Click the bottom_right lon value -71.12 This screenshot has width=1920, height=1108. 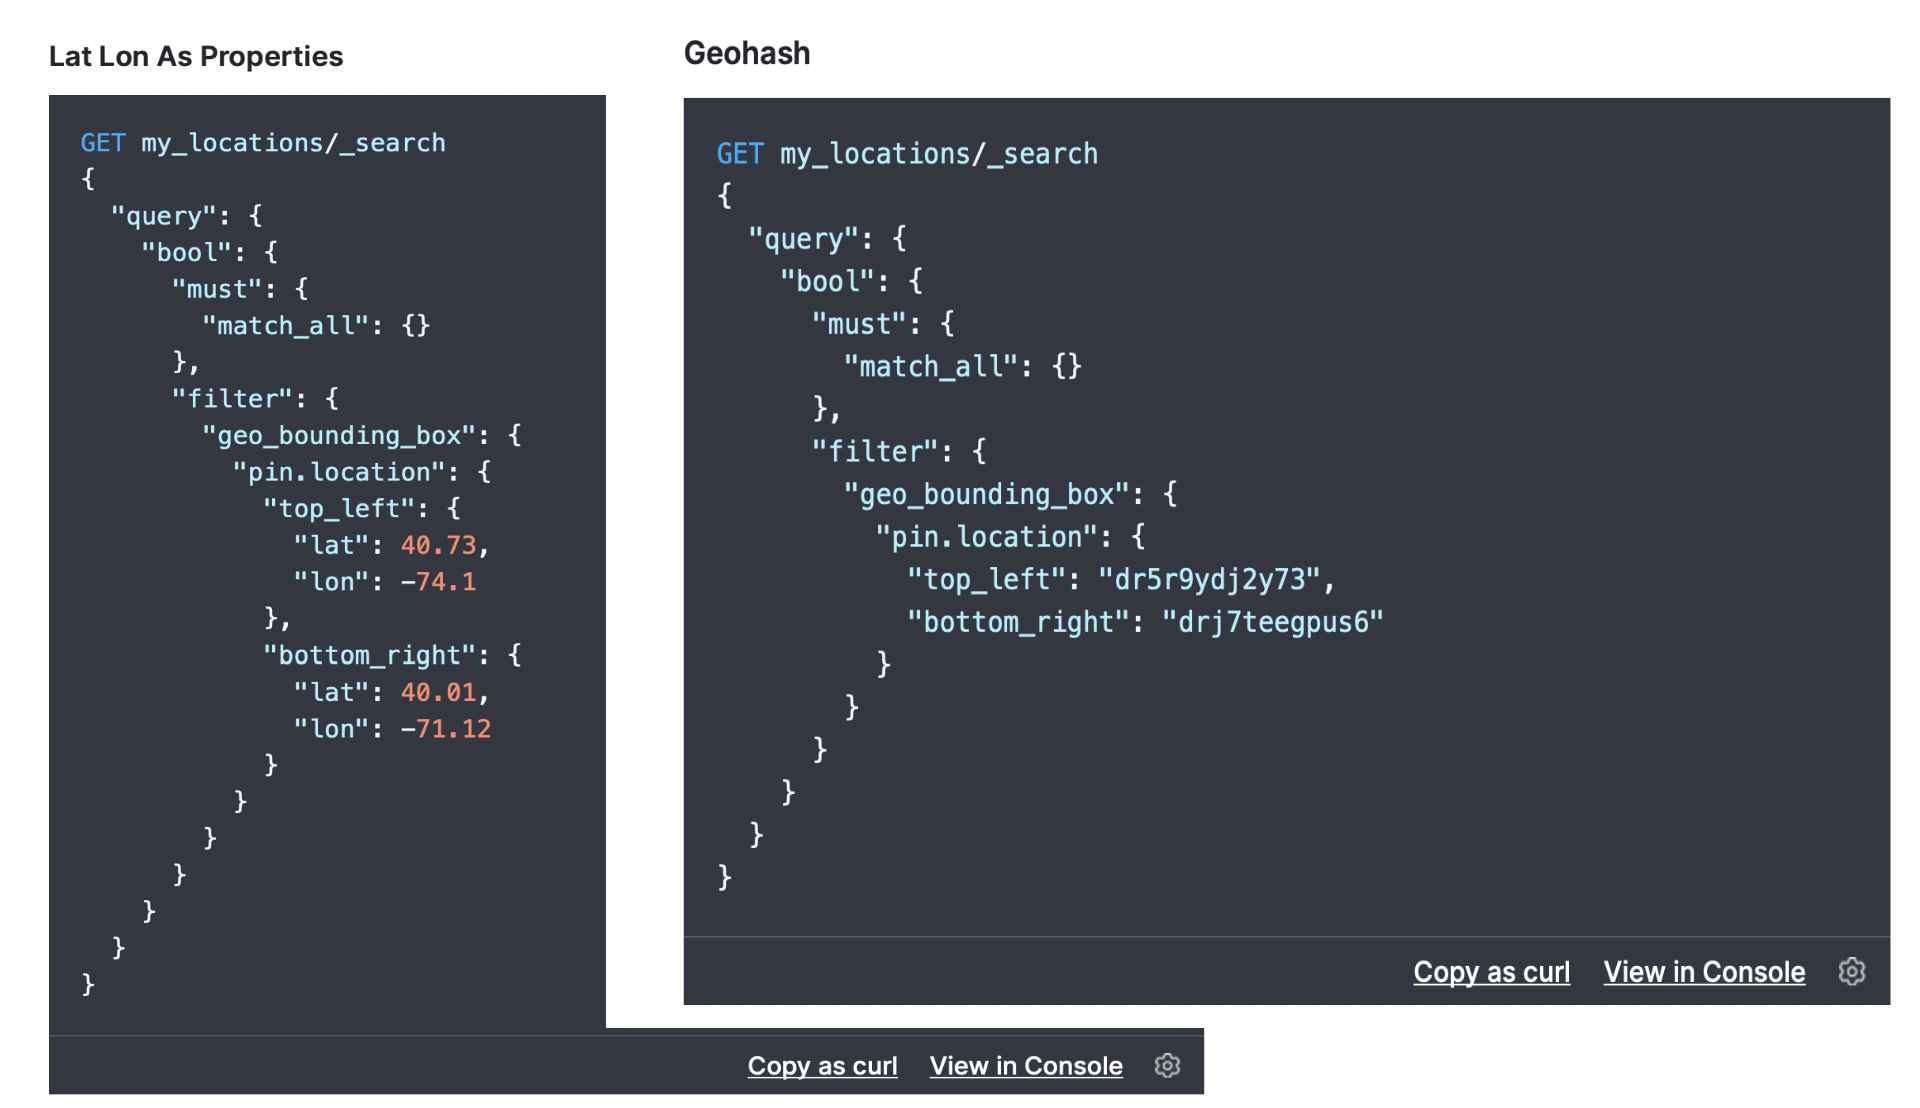(446, 729)
